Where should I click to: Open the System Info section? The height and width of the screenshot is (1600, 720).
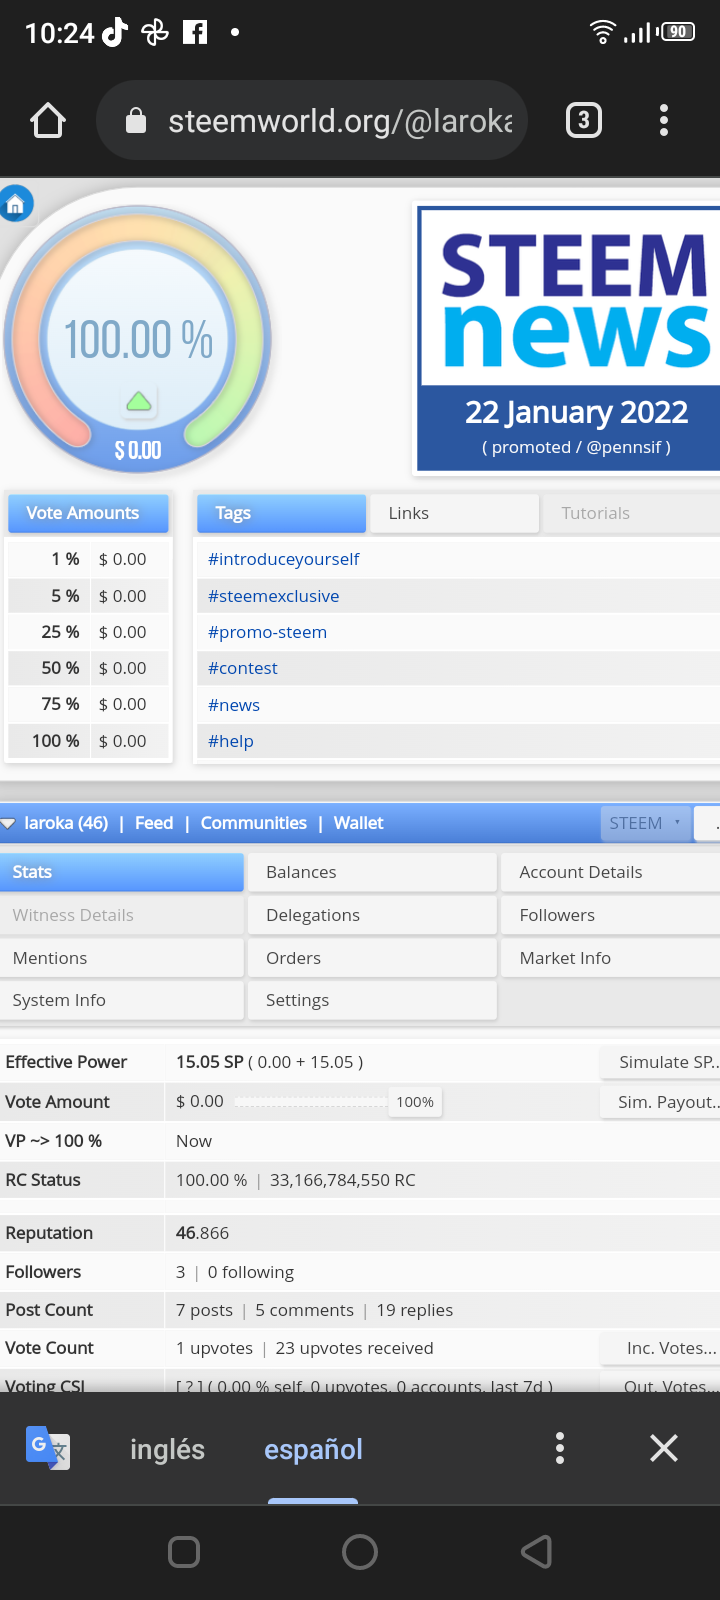(121, 1000)
